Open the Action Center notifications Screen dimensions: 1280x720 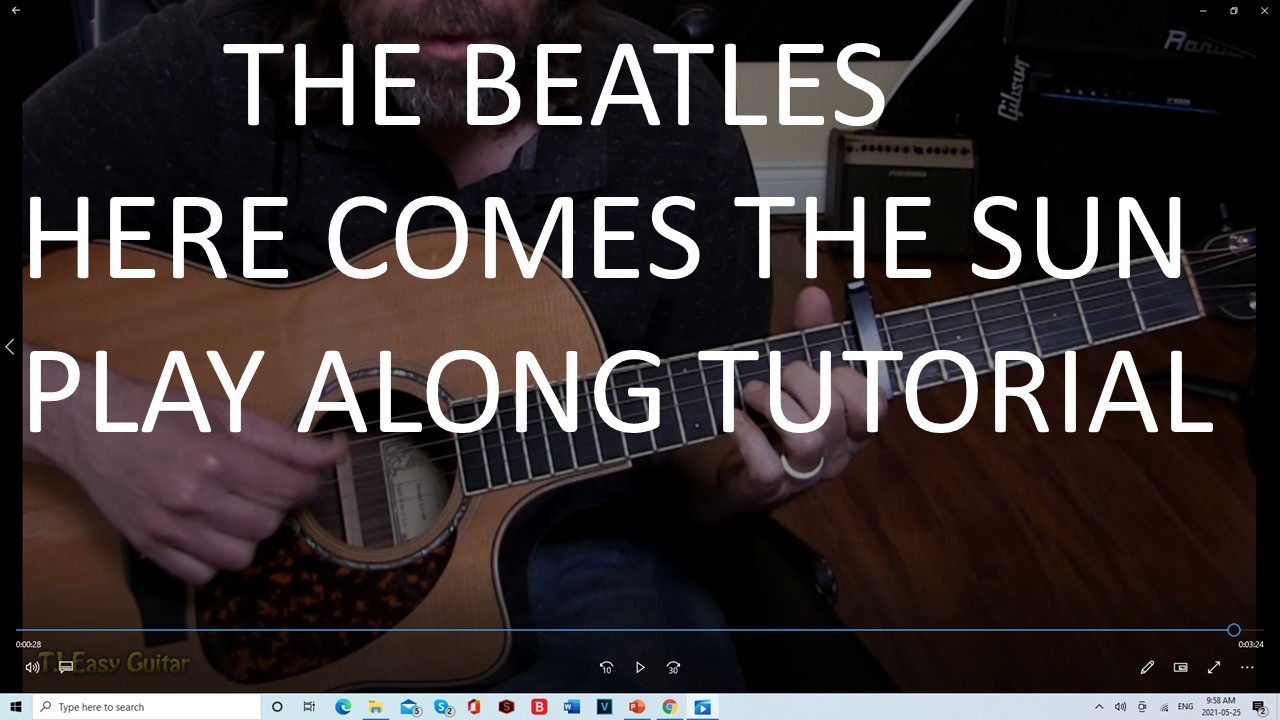click(1259, 707)
